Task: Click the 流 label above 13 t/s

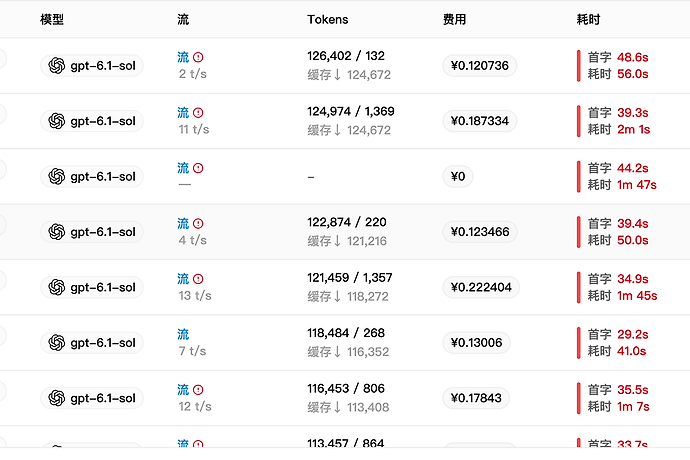Action: coord(183,279)
